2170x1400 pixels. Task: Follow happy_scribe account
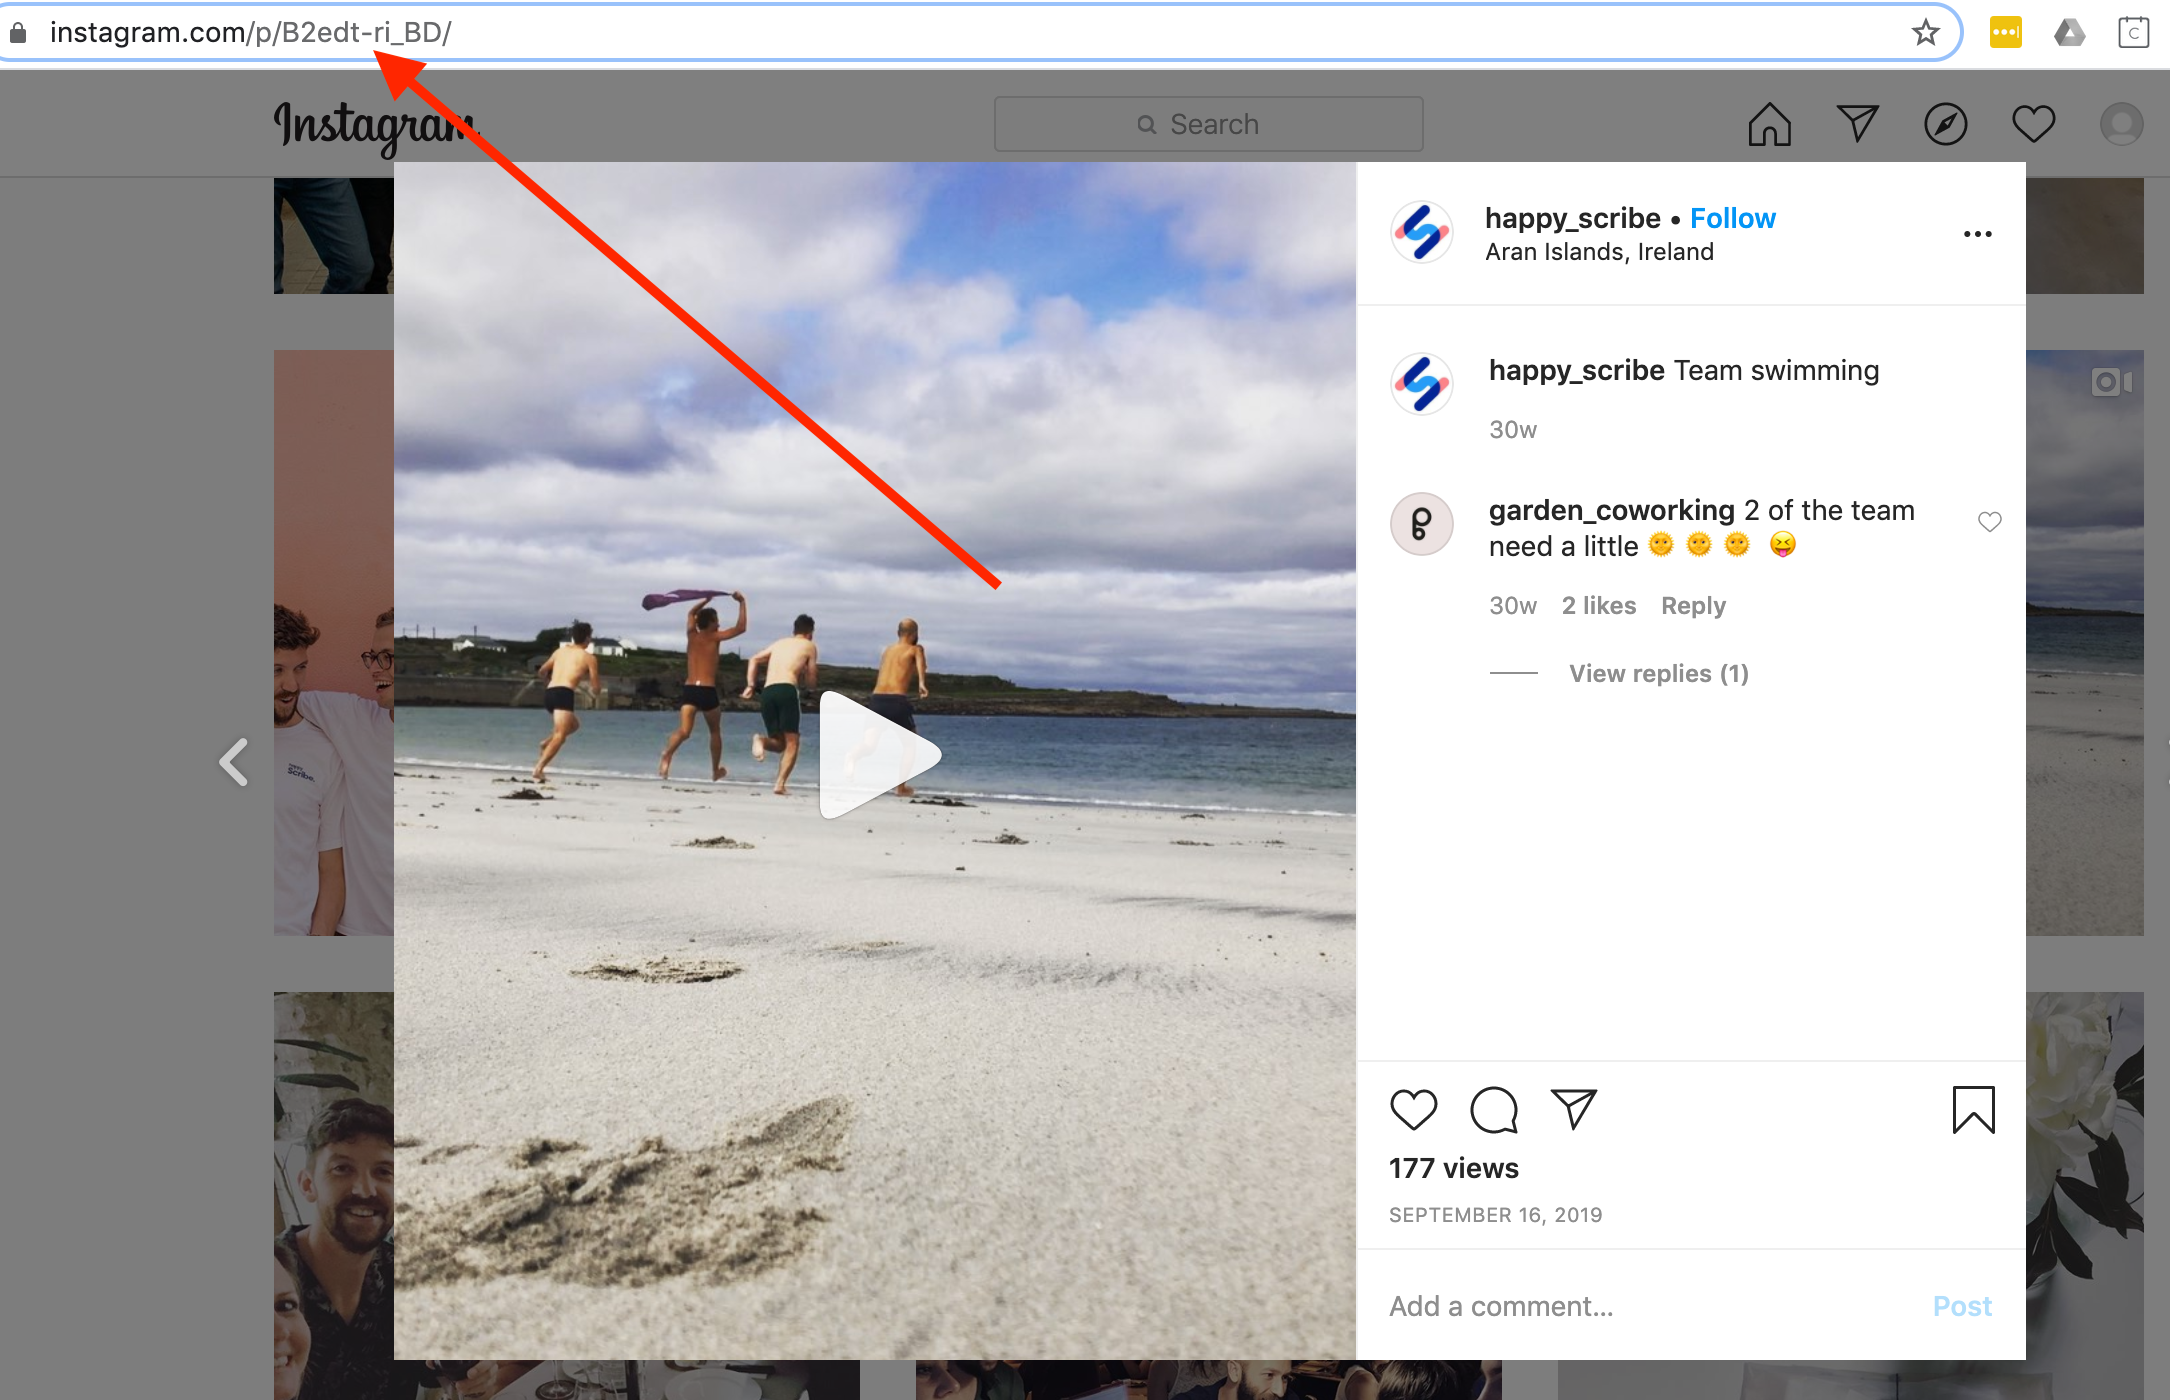click(x=1732, y=218)
